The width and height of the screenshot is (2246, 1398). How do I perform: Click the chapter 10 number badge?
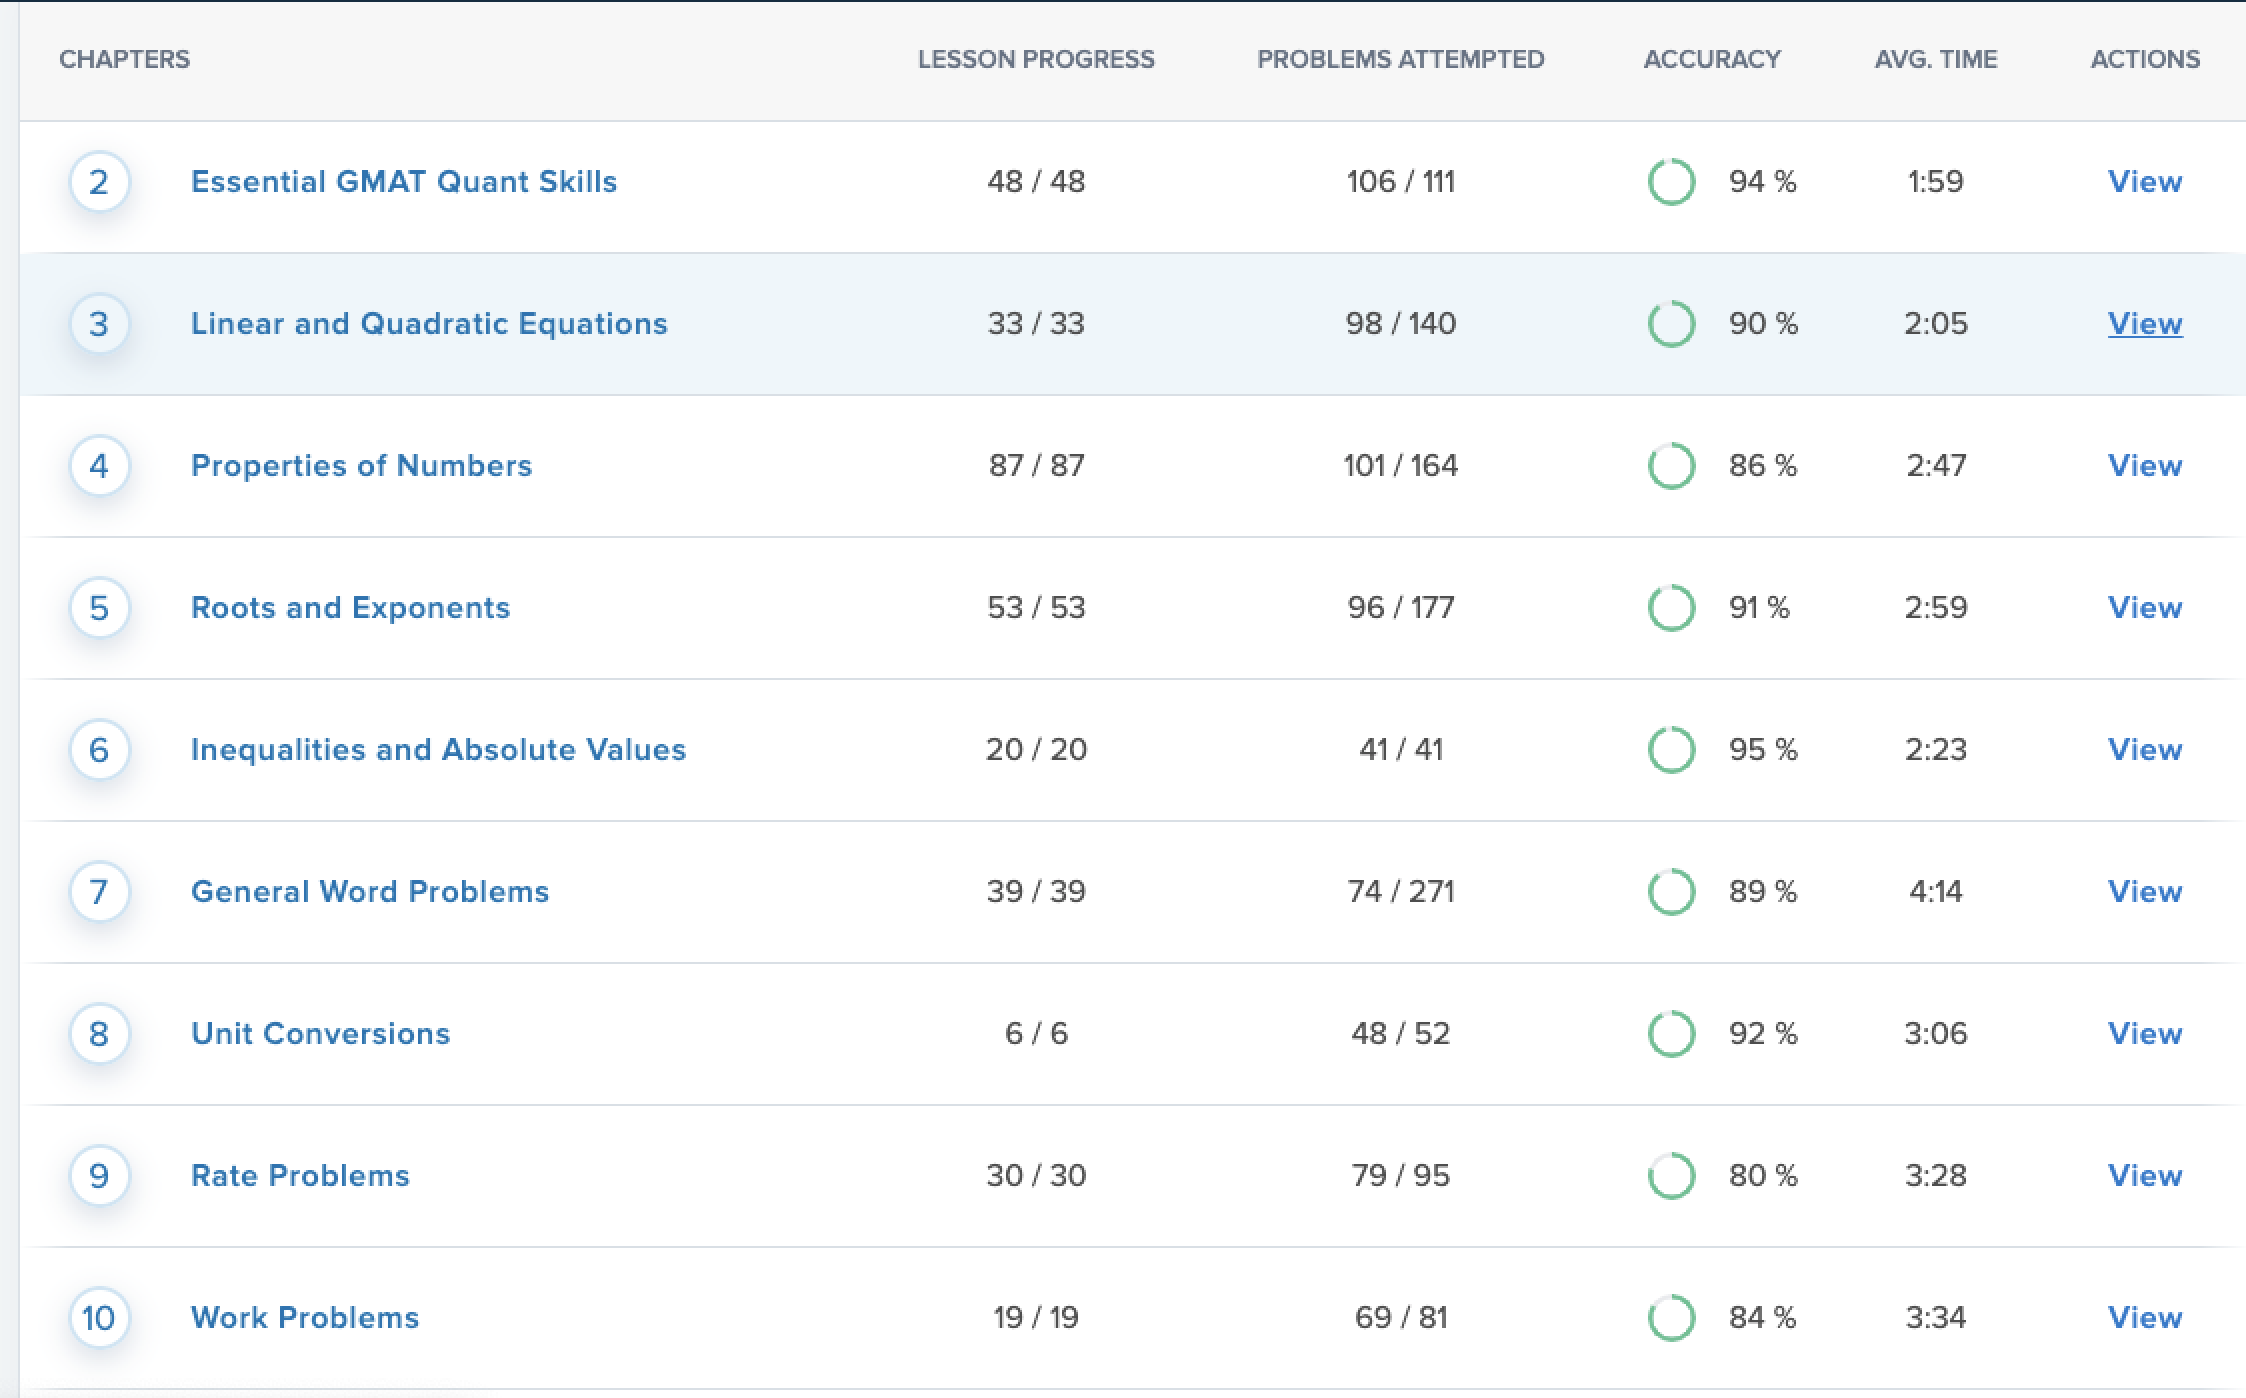pos(99,1318)
